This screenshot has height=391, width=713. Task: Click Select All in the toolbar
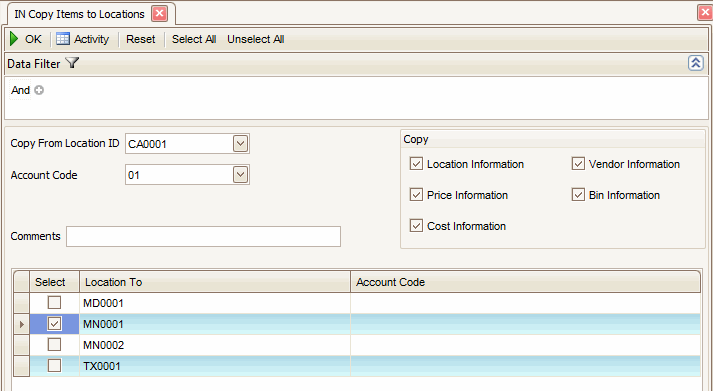(194, 39)
